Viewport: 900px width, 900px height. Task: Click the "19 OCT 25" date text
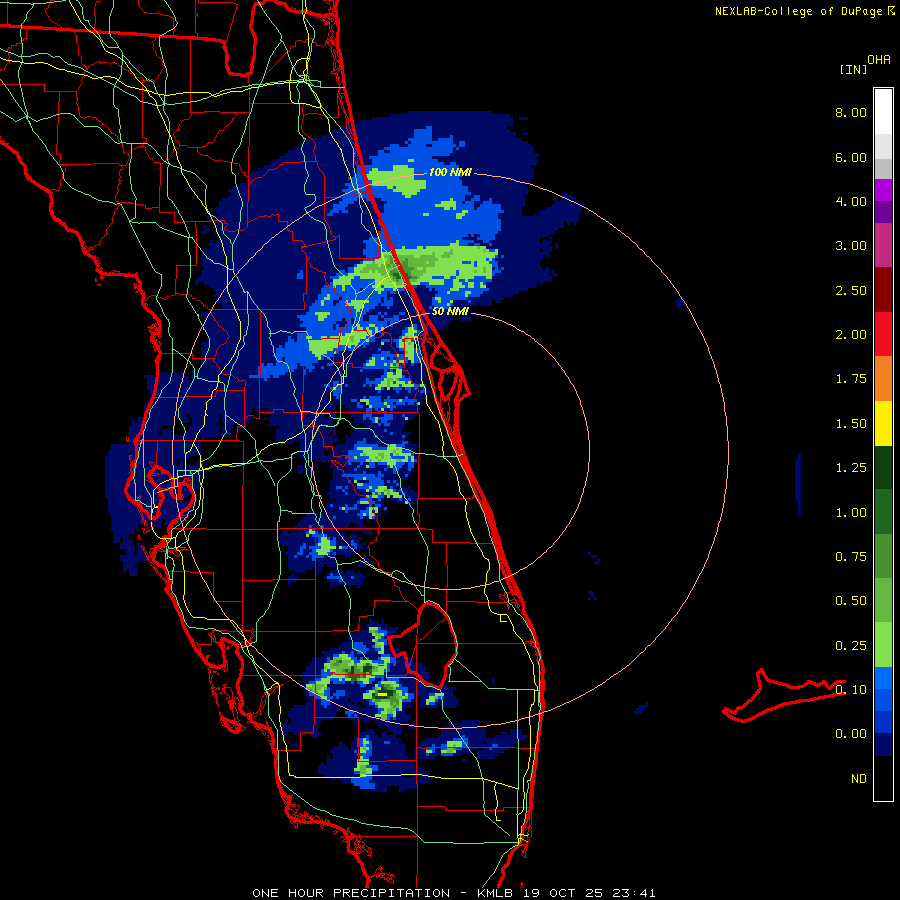(x=561, y=893)
